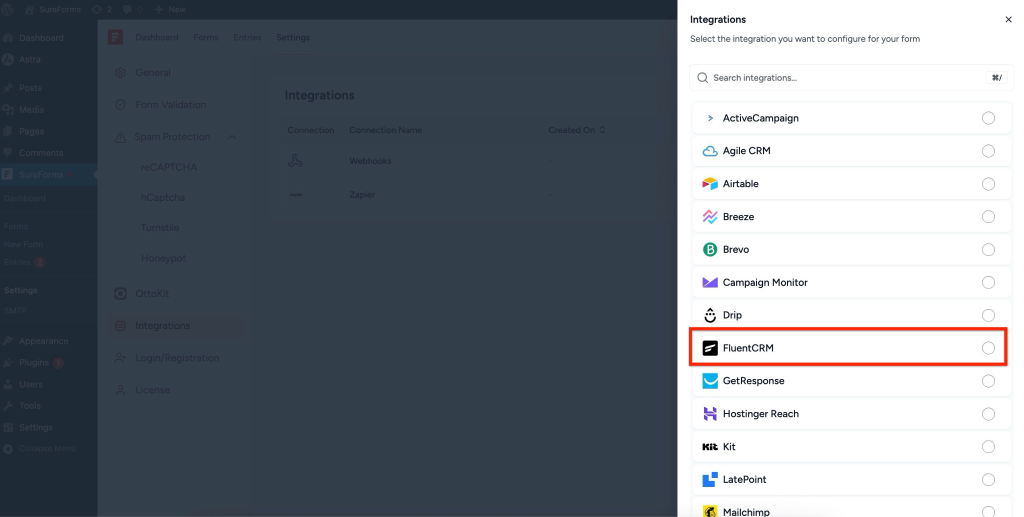This screenshot has height=517, width=1024.
Task: Pick the LatePoint radio button
Action: pyautogui.click(x=988, y=480)
